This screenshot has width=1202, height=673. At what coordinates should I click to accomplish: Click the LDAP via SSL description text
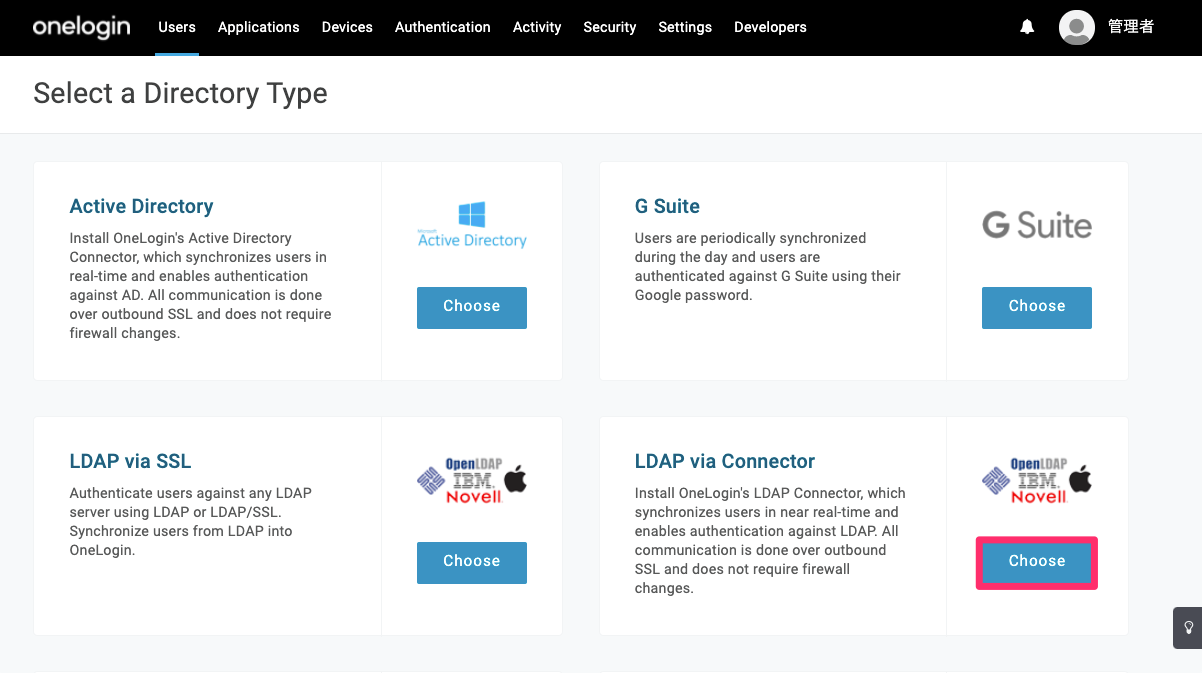pyautogui.click(x=190, y=522)
